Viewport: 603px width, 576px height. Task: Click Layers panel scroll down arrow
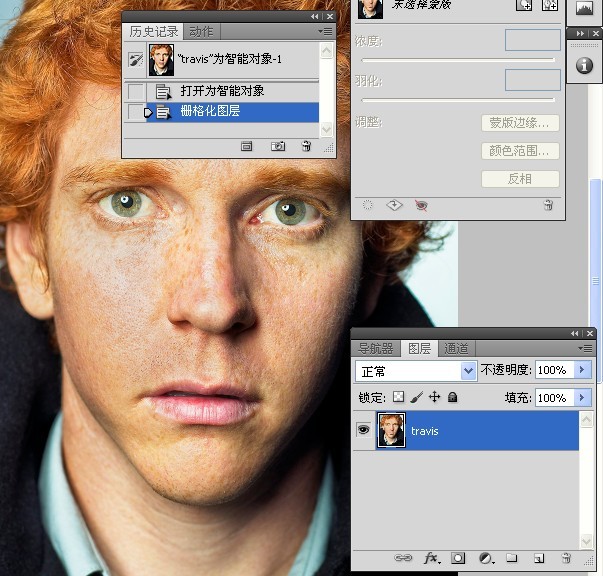point(586,541)
